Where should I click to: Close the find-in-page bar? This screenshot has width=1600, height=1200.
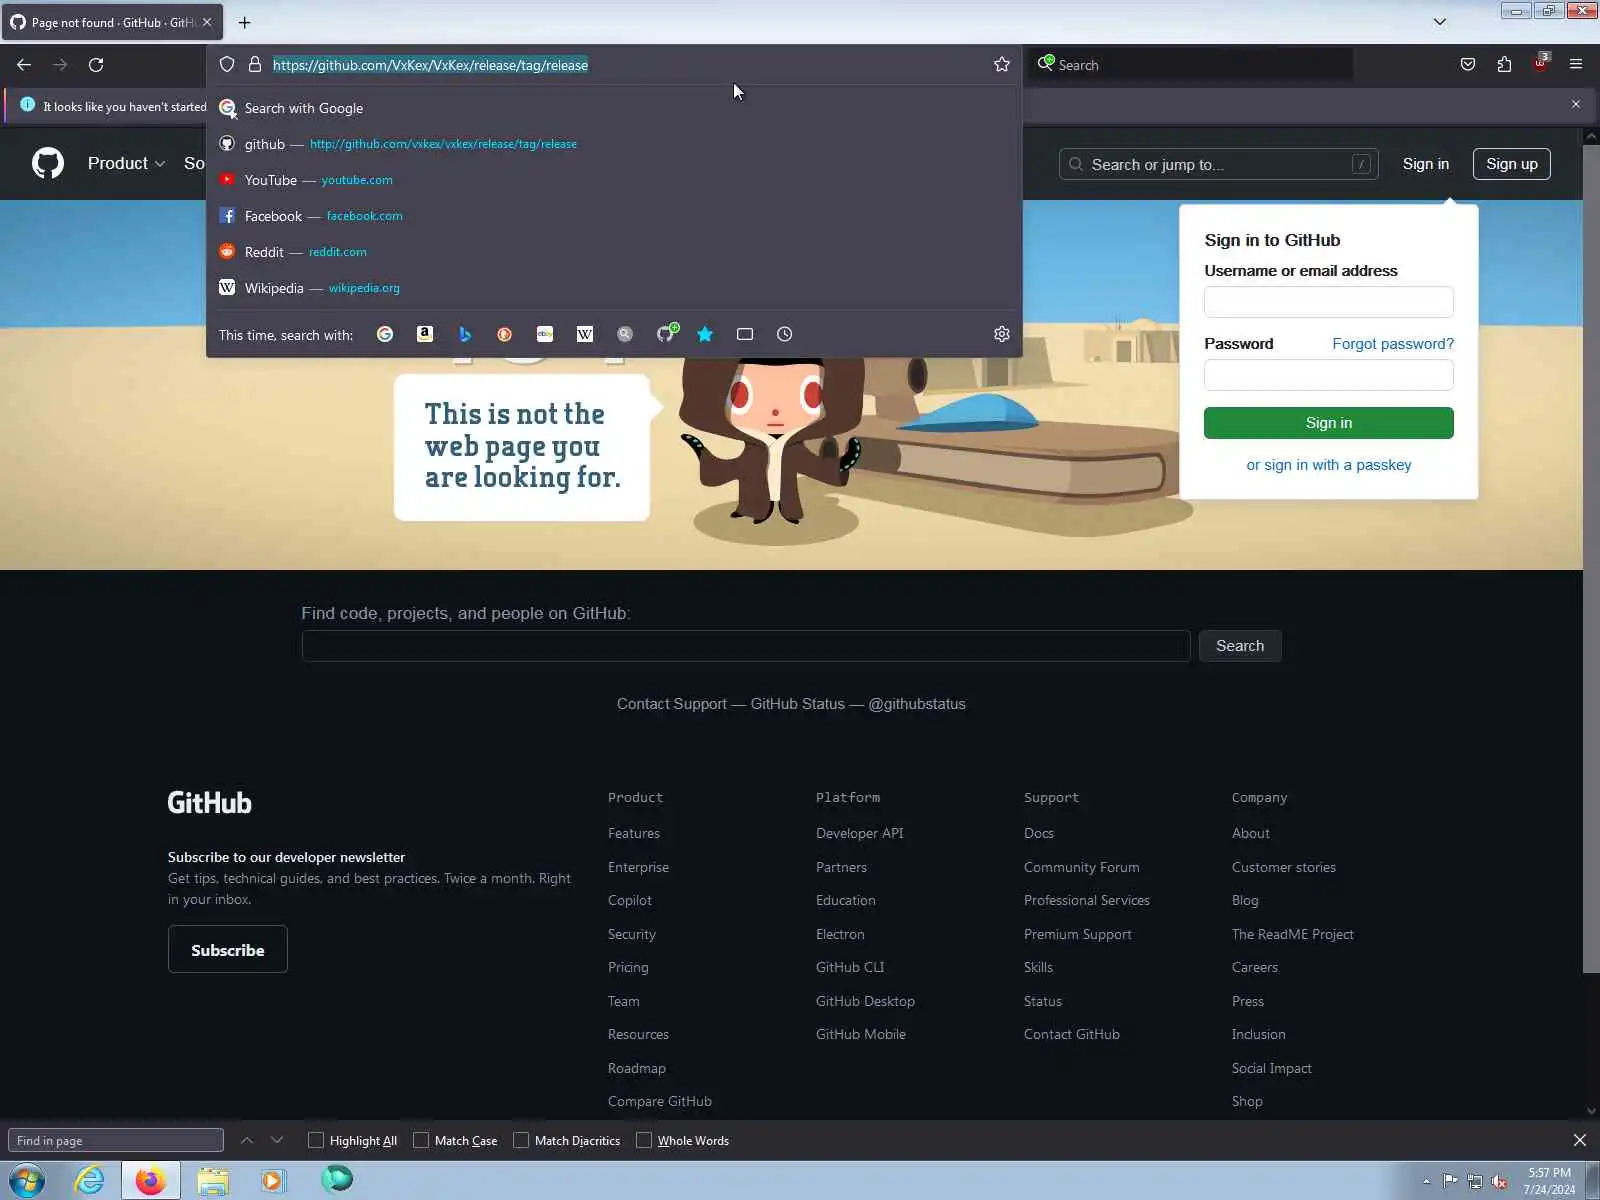click(1580, 1140)
